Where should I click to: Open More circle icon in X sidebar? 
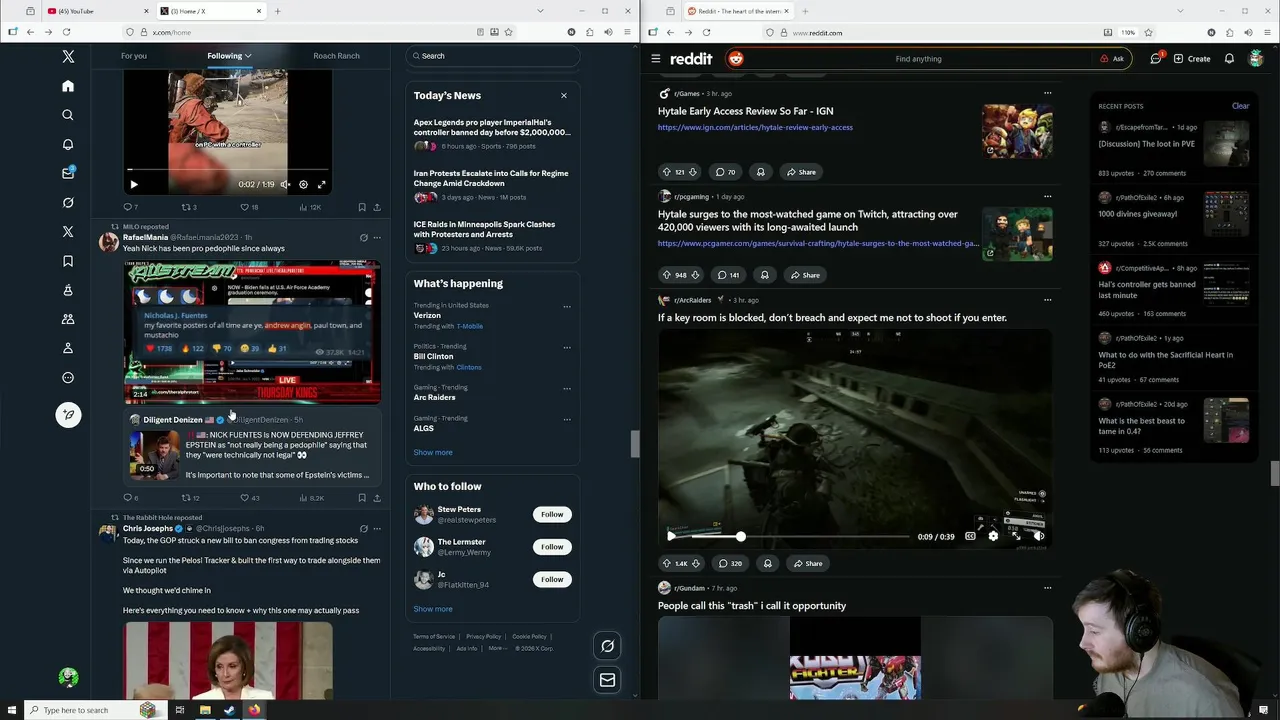click(68, 377)
